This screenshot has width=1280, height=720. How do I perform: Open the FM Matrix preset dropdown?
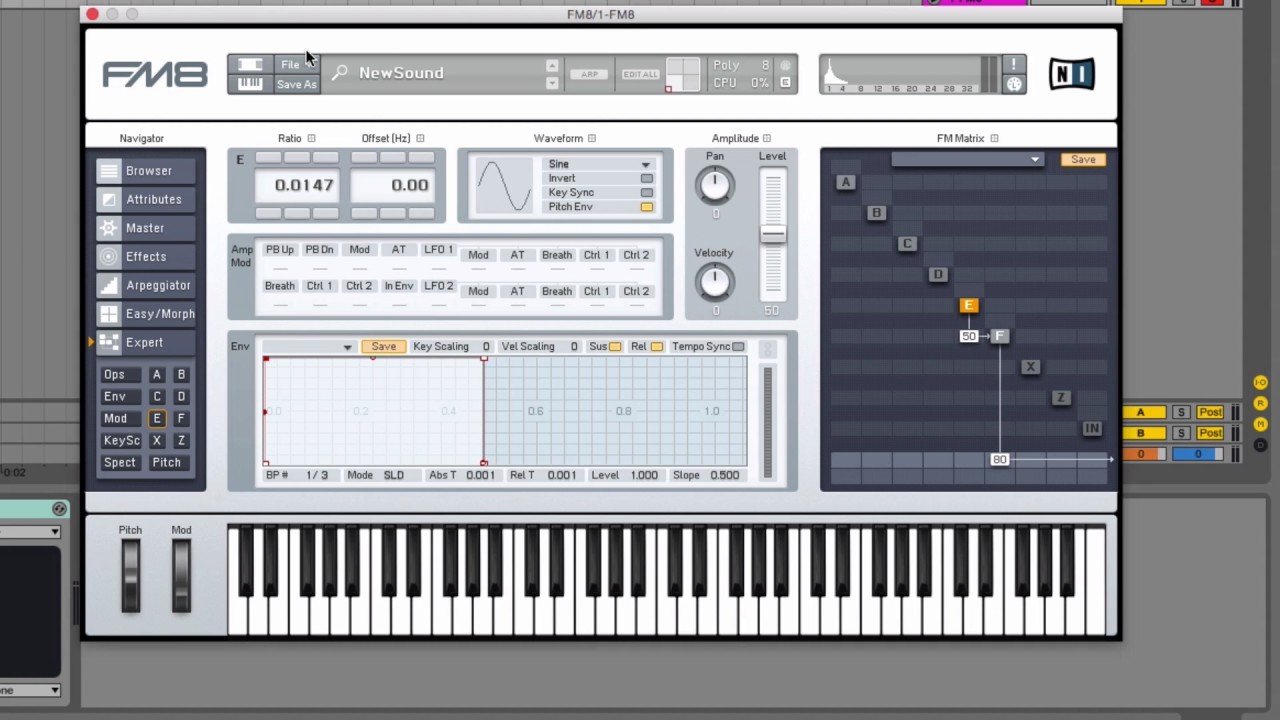pyautogui.click(x=966, y=159)
